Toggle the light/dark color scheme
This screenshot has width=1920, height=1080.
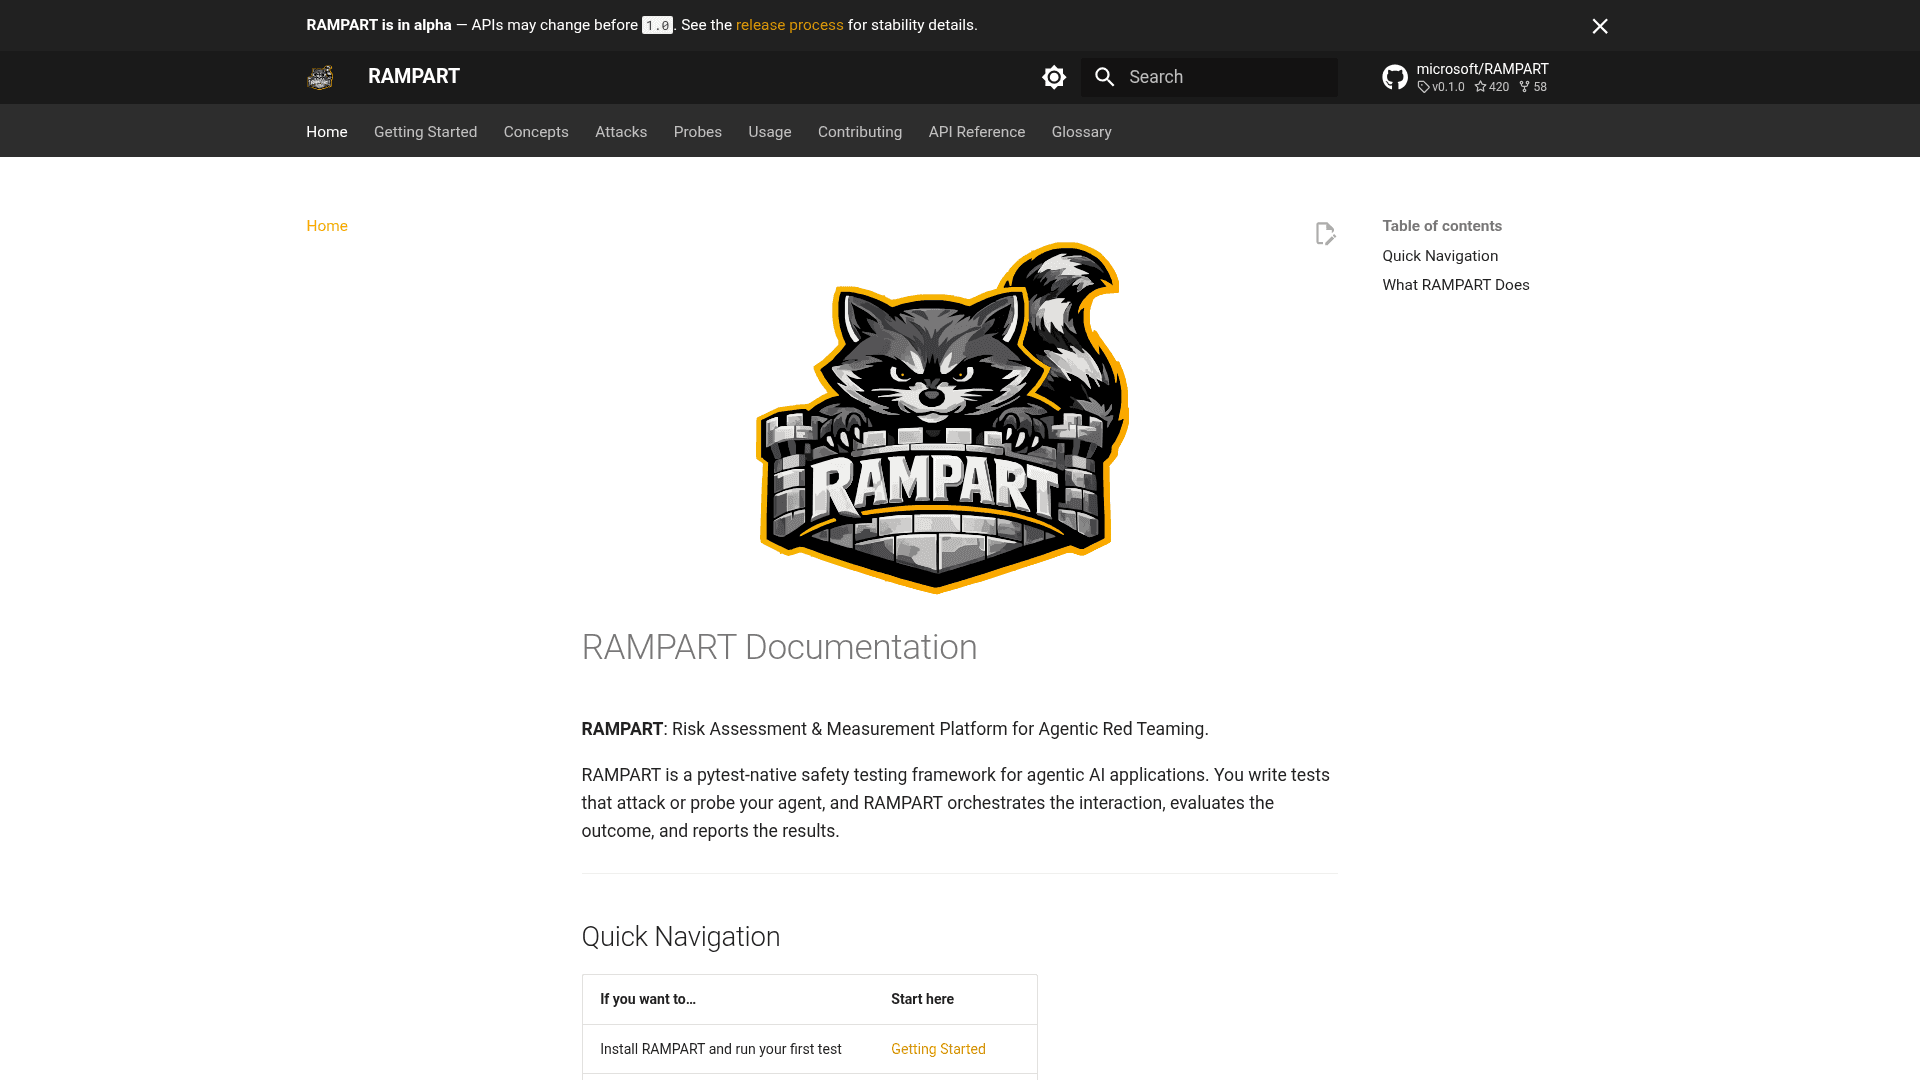coord(1054,77)
